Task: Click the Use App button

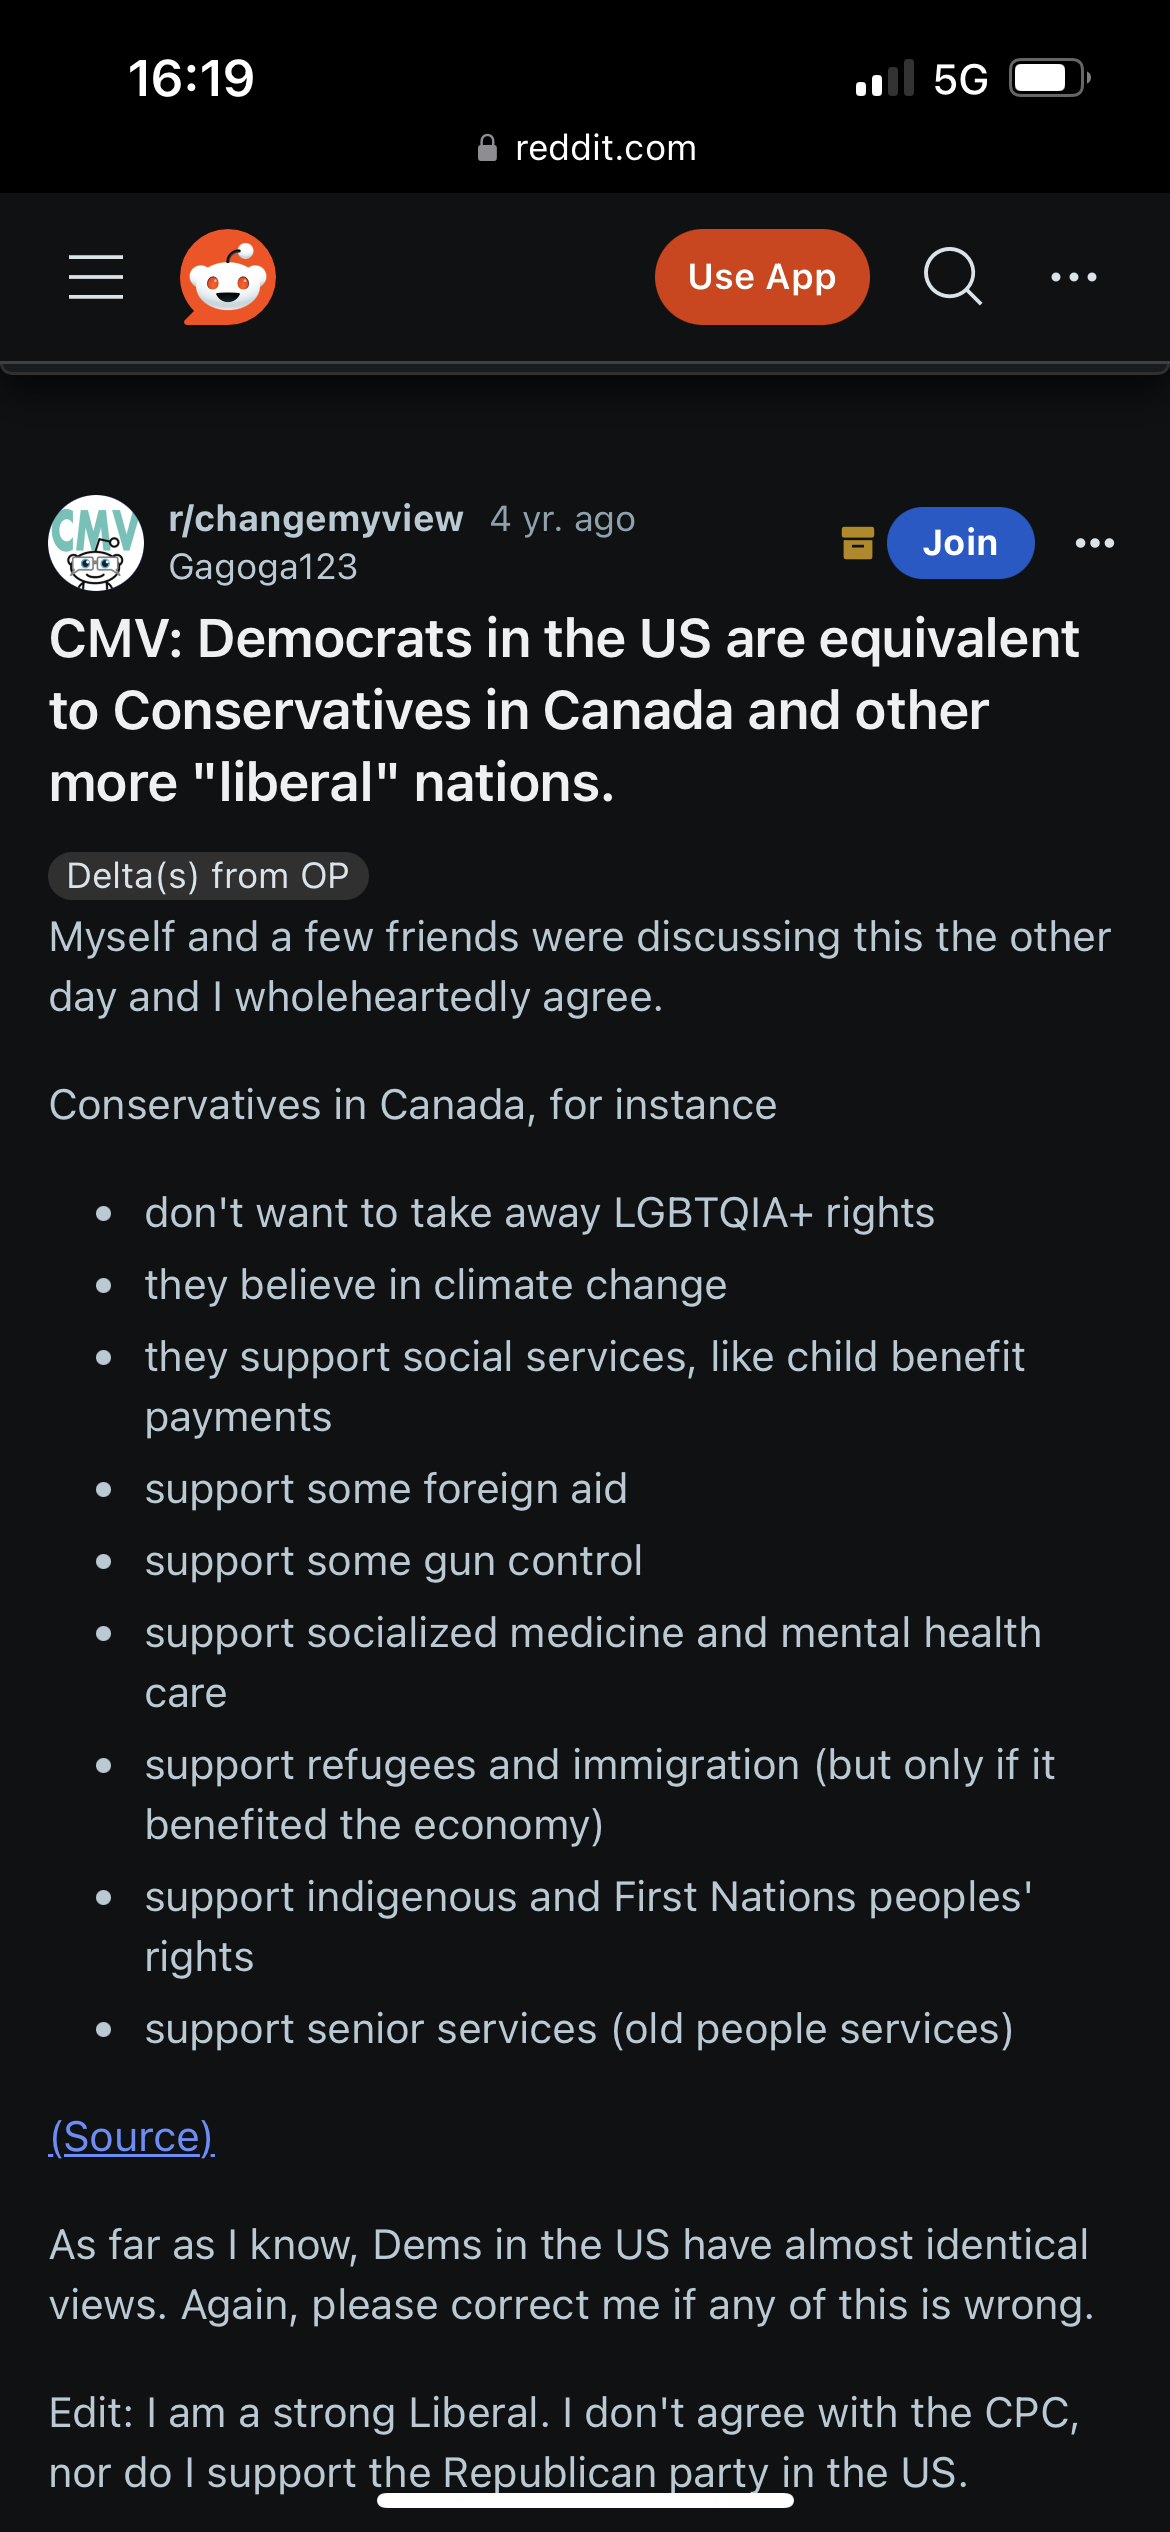Action: [762, 277]
